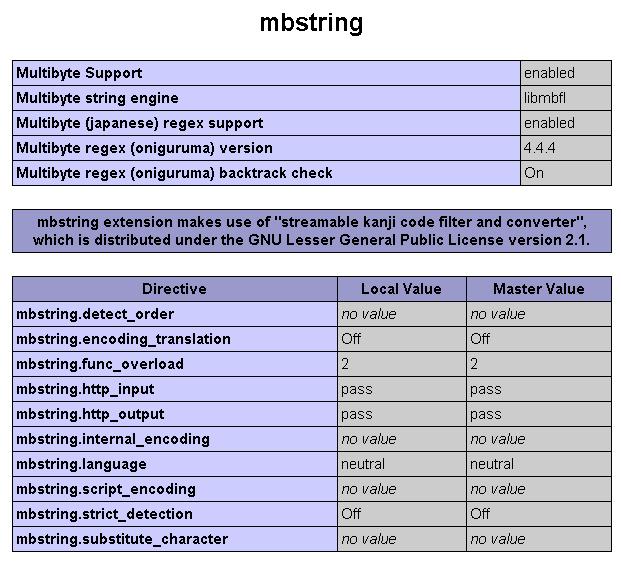Click mbstring.http_output local value pass

[x=356, y=414]
